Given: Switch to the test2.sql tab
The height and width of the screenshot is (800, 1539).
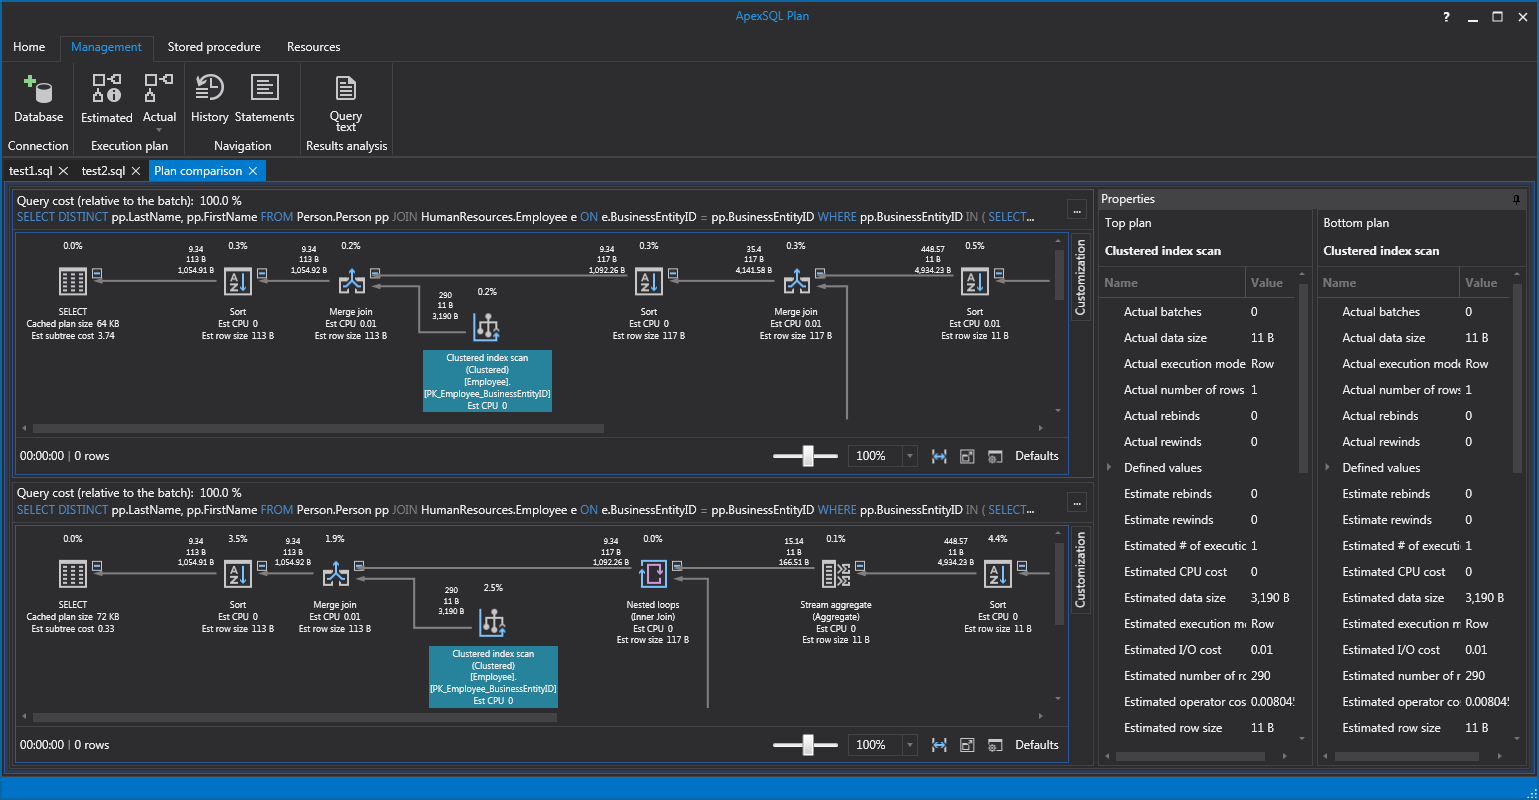Looking at the screenshot, I should (x=103, y=171).
